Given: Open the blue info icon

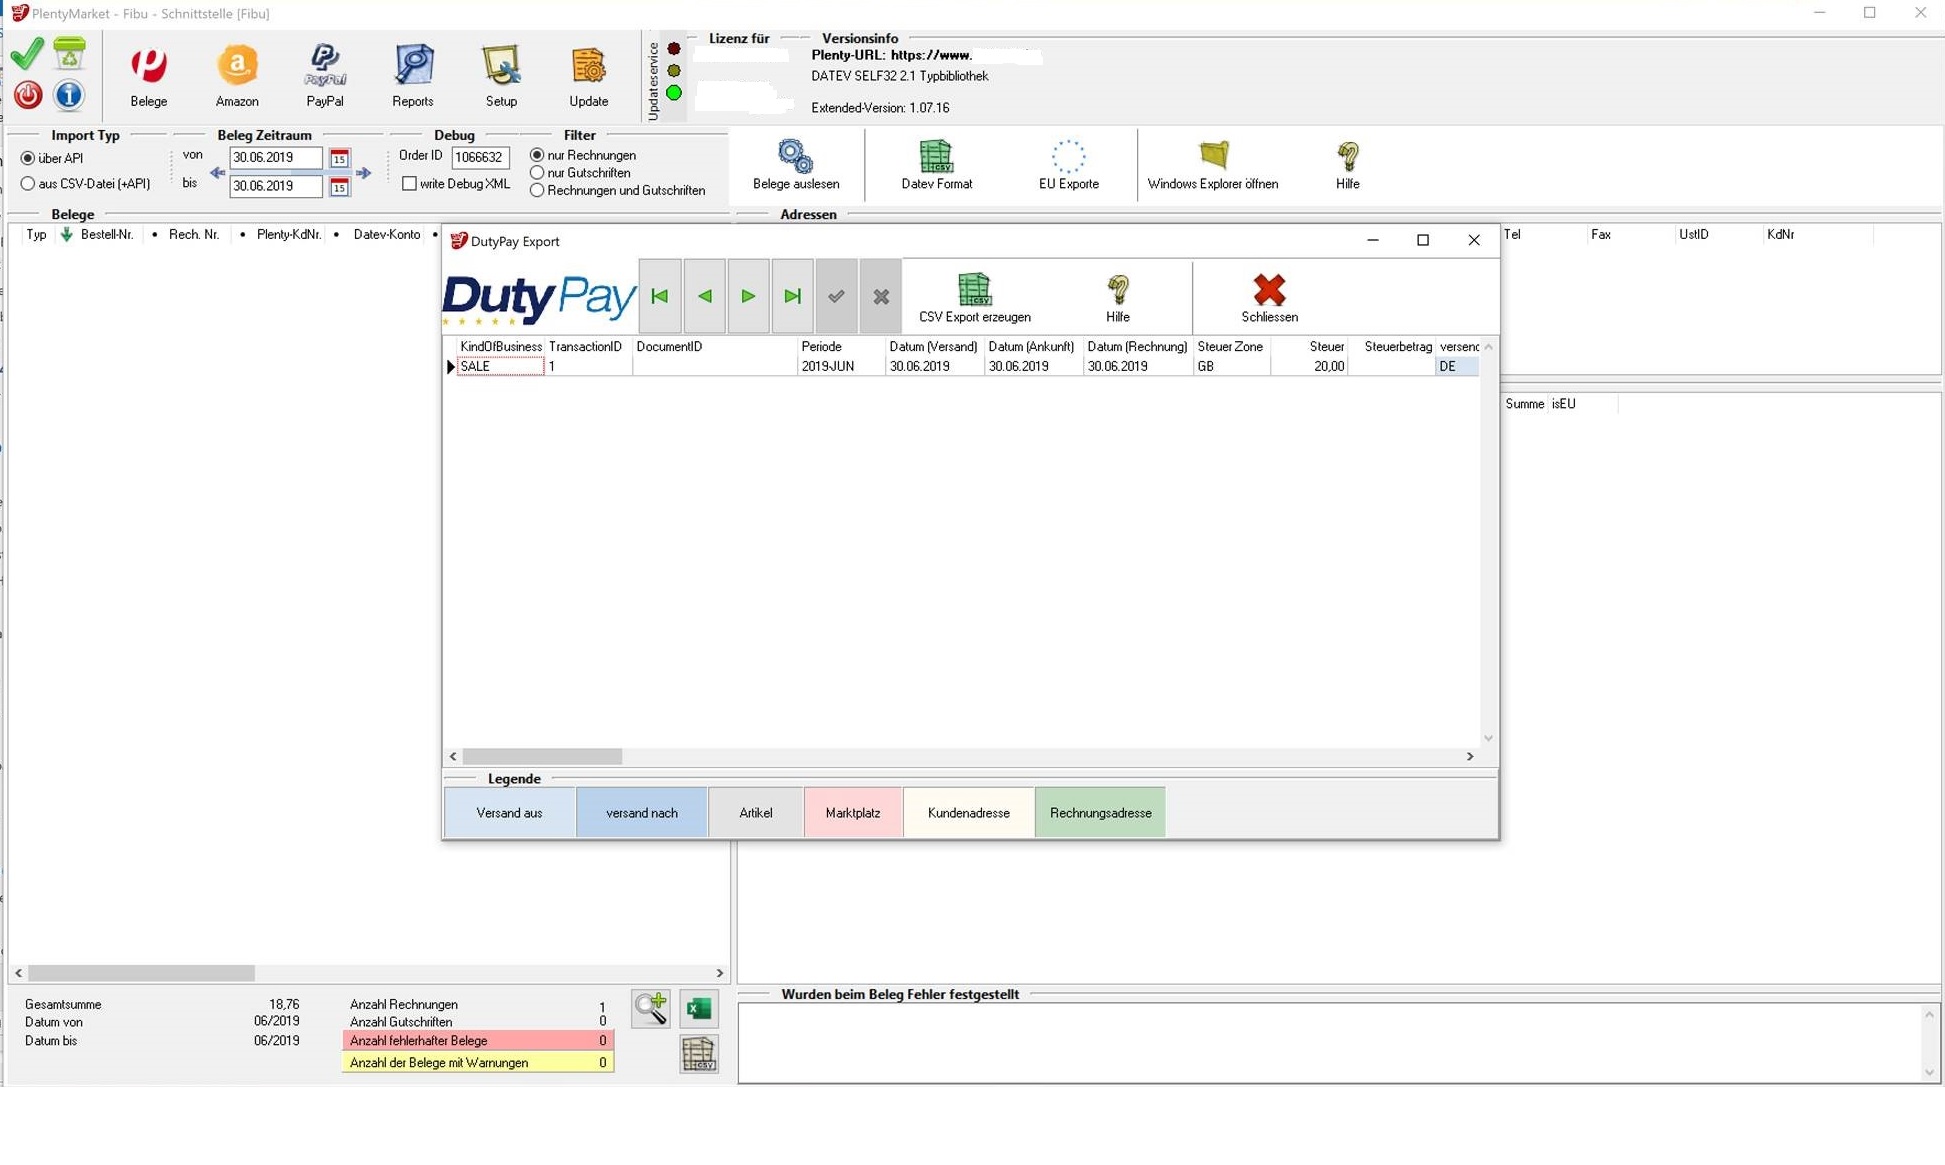Looking at the screenshot, I should pos(69,95).
